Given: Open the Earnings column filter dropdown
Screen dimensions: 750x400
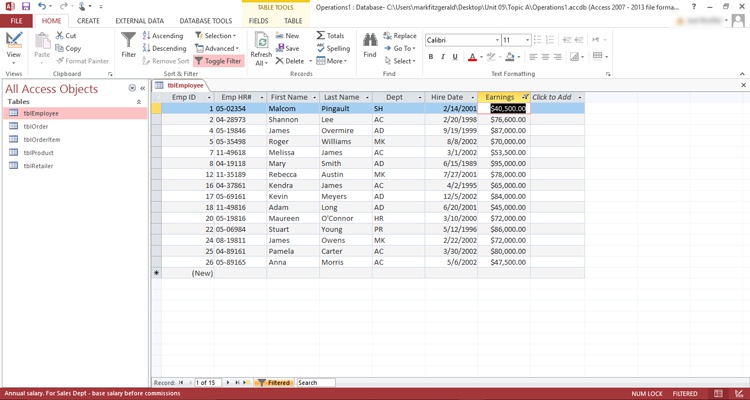Looking at the screenshot, I should pos(525,97).
